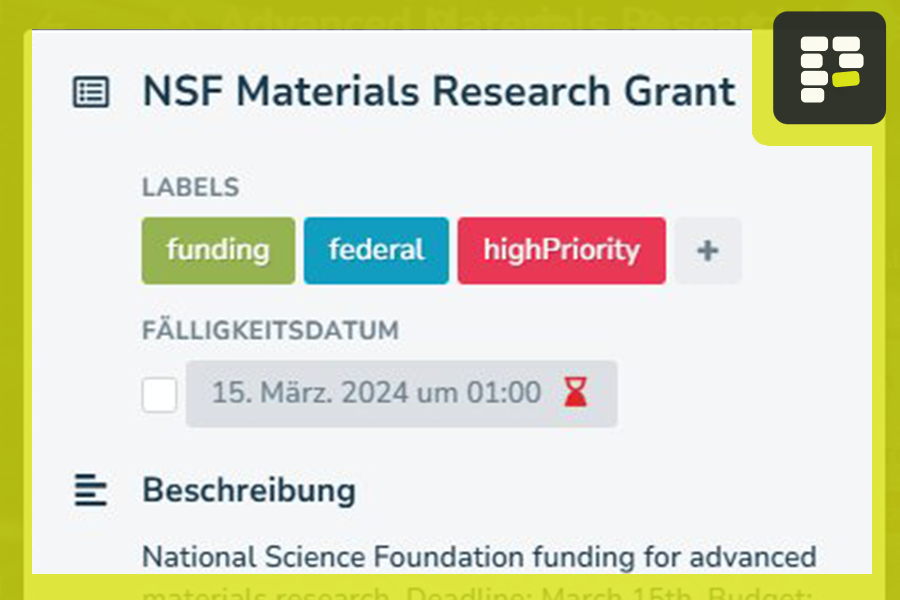The width and height of the screenshot is (900, 600).
Task: Select the green funding label
Action: click(218, 251)
